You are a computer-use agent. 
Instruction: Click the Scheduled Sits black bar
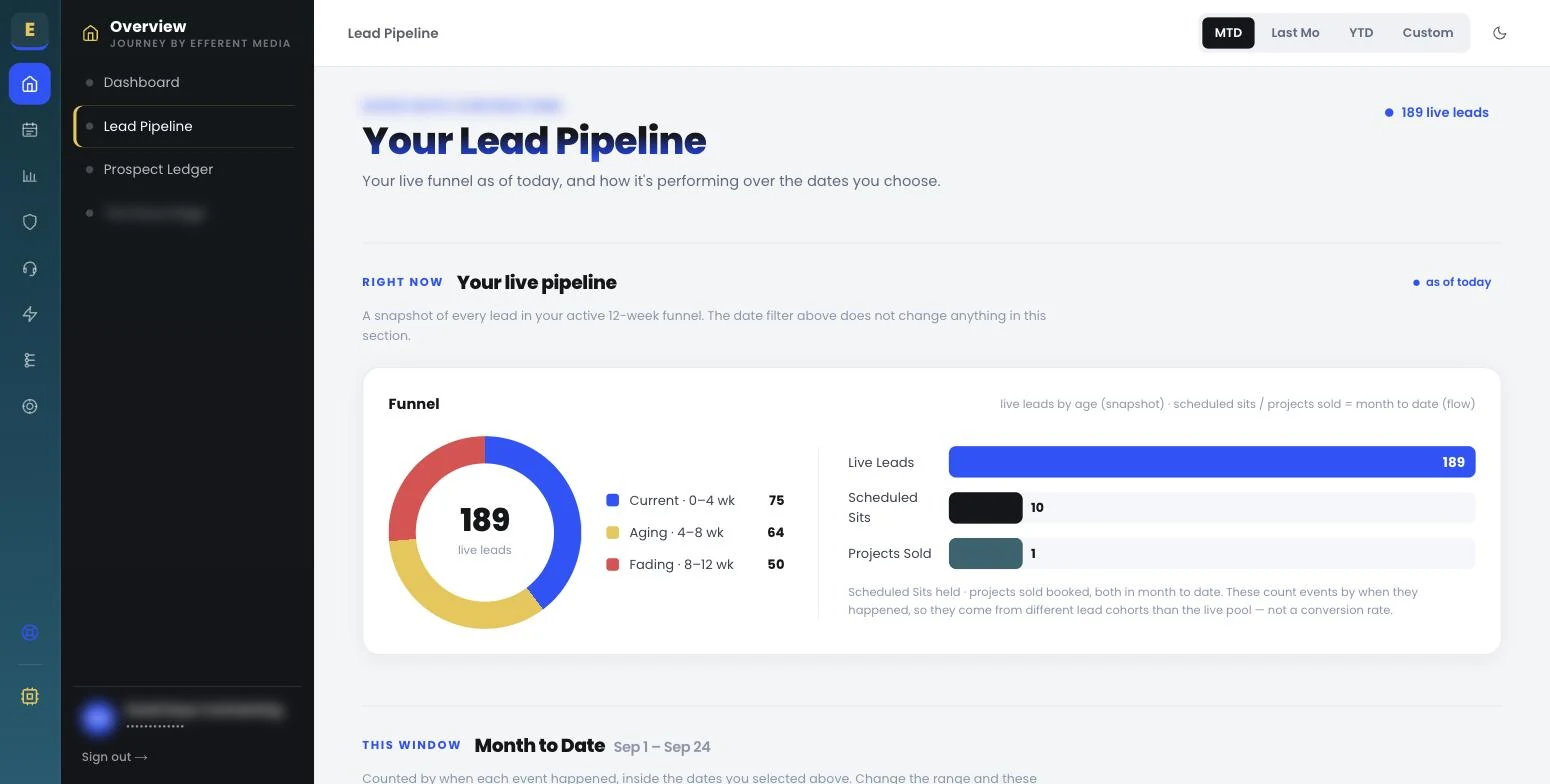(x=985, y=508)
